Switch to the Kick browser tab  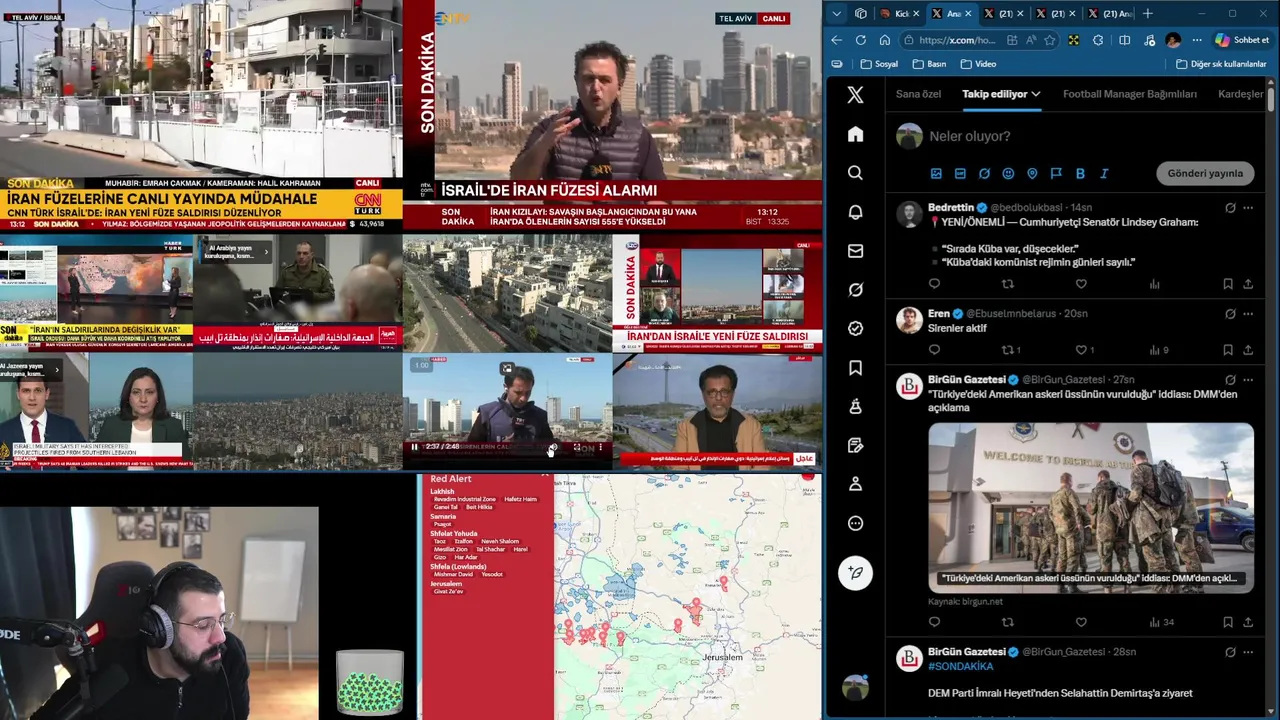[899, 14]
